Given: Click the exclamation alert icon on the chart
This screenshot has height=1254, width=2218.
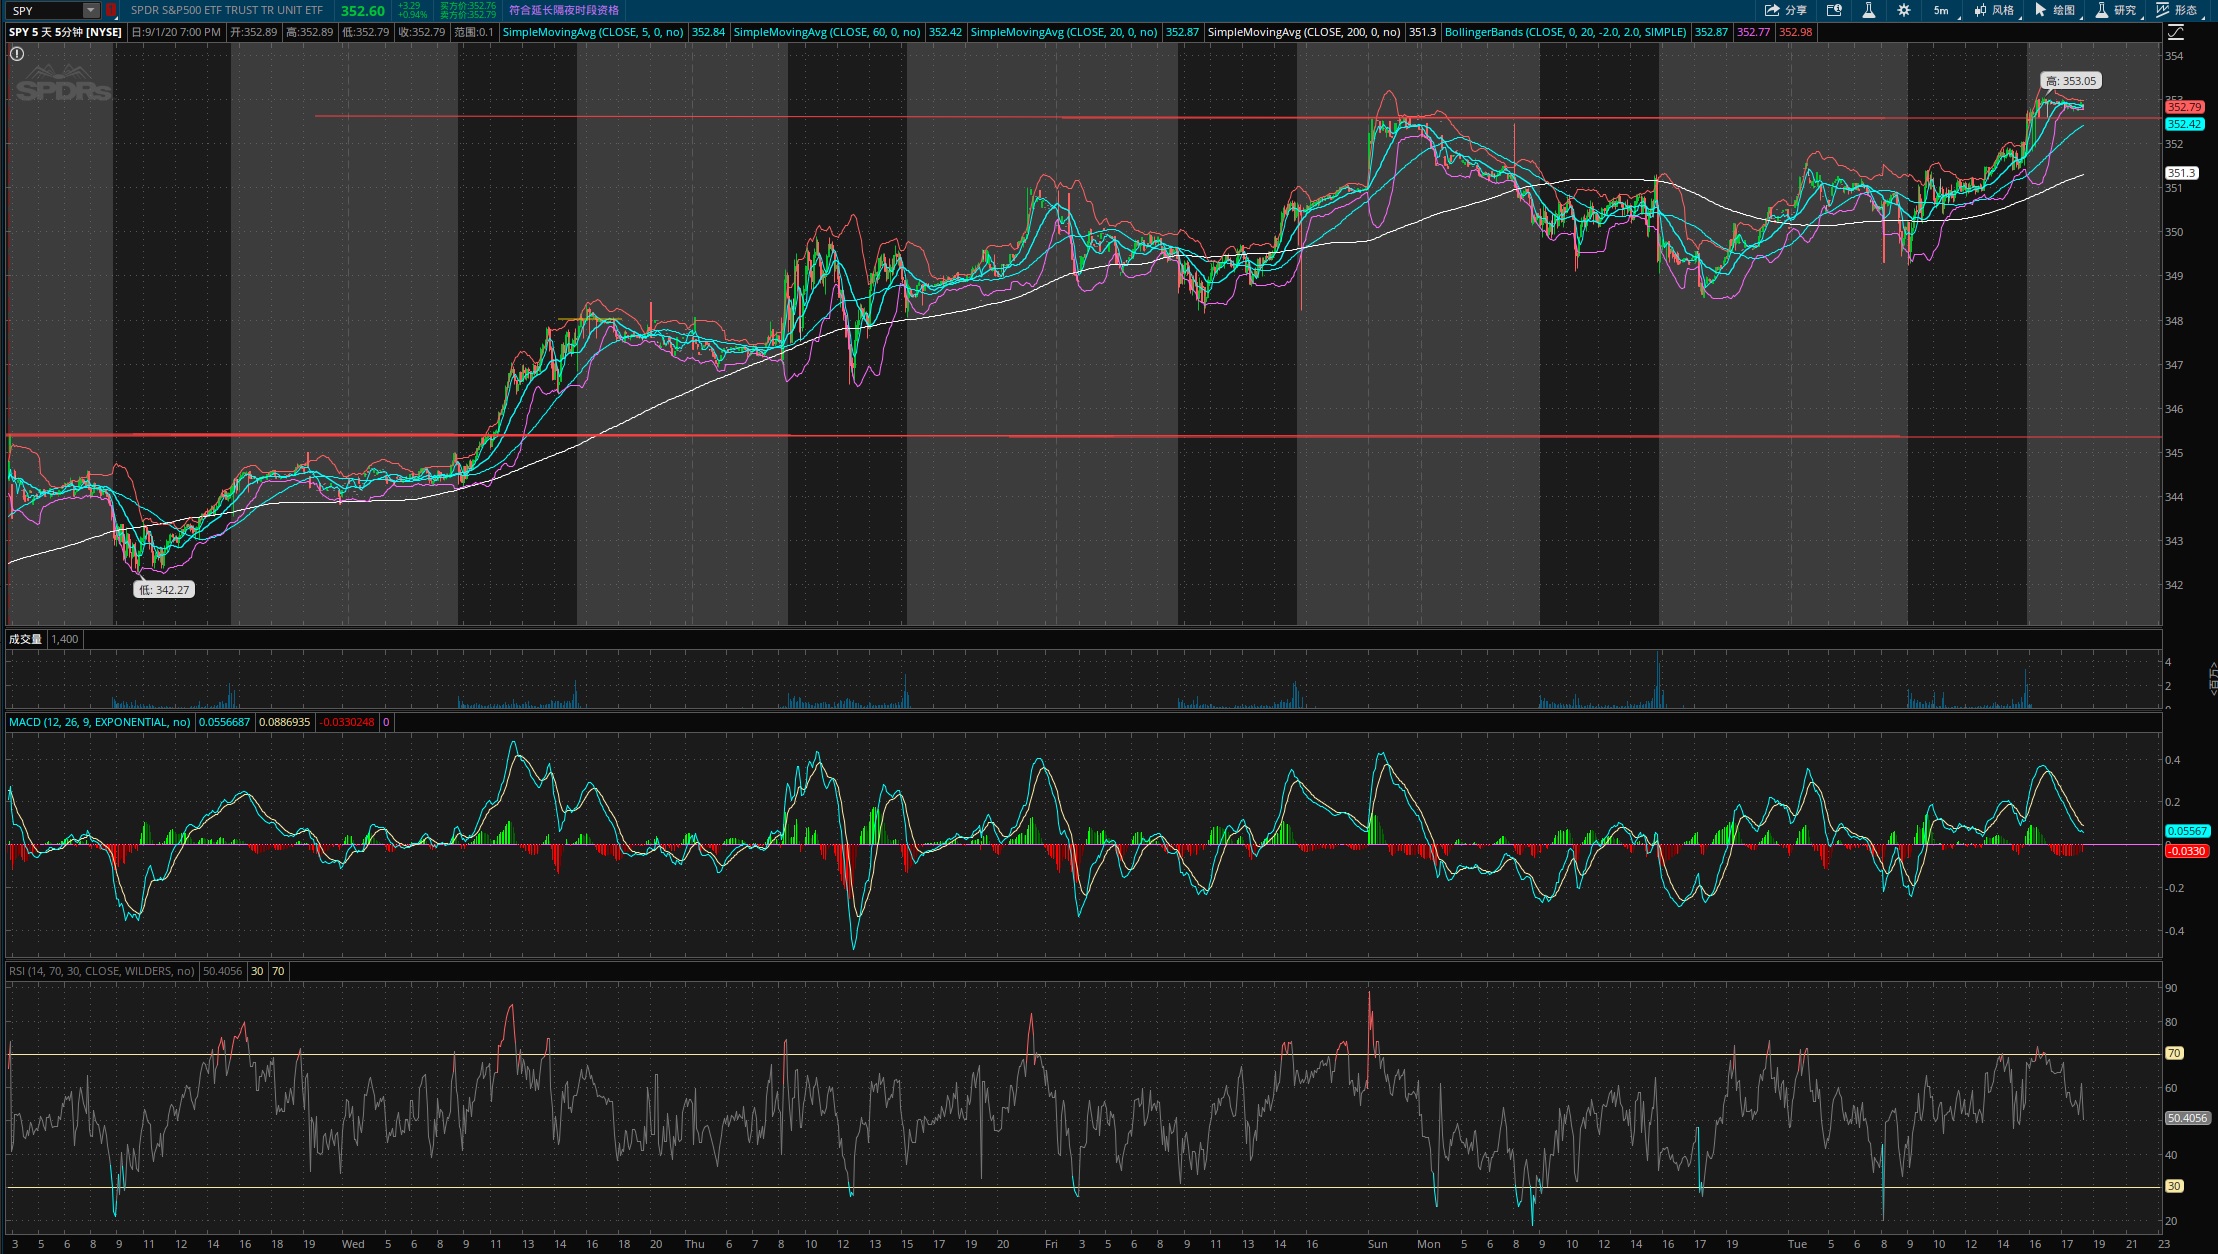Looking at the screenshot, I should pos(17,54).
